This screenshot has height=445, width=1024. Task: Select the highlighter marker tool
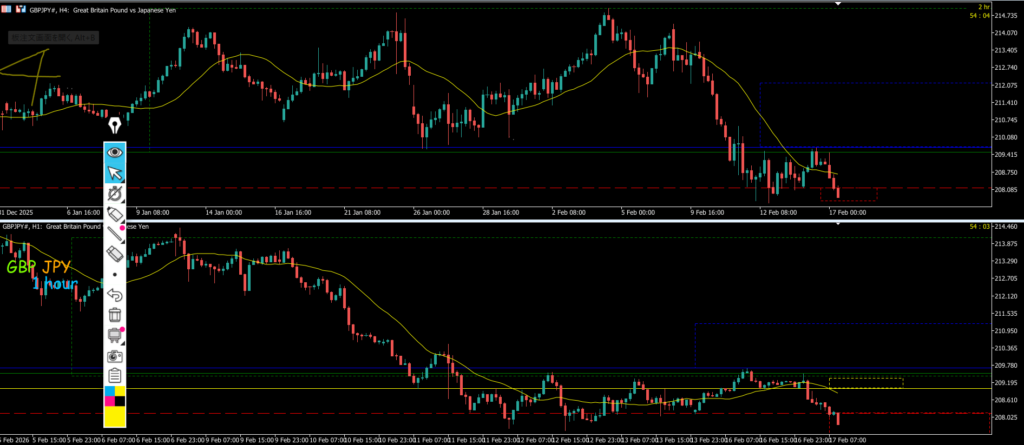click(115, 214)
